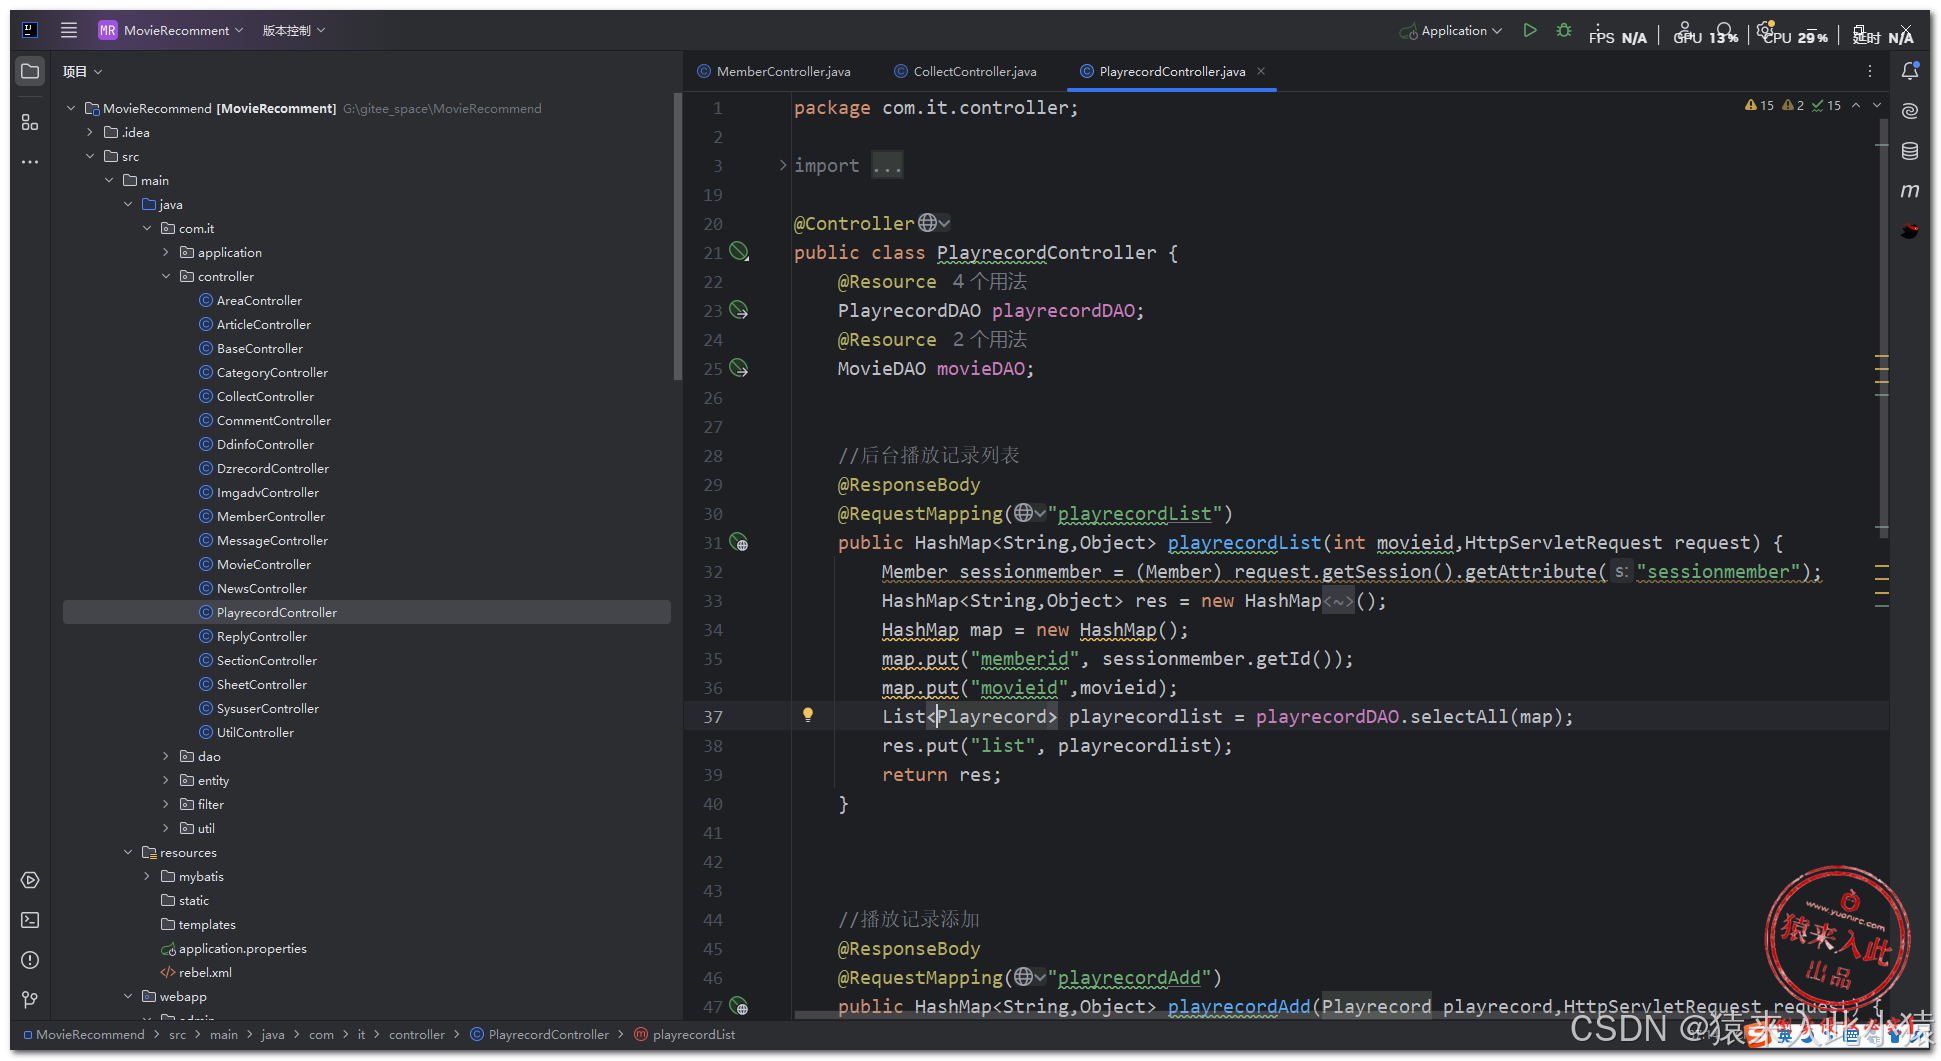Open the Maven tool window

tap(1910, 191)
